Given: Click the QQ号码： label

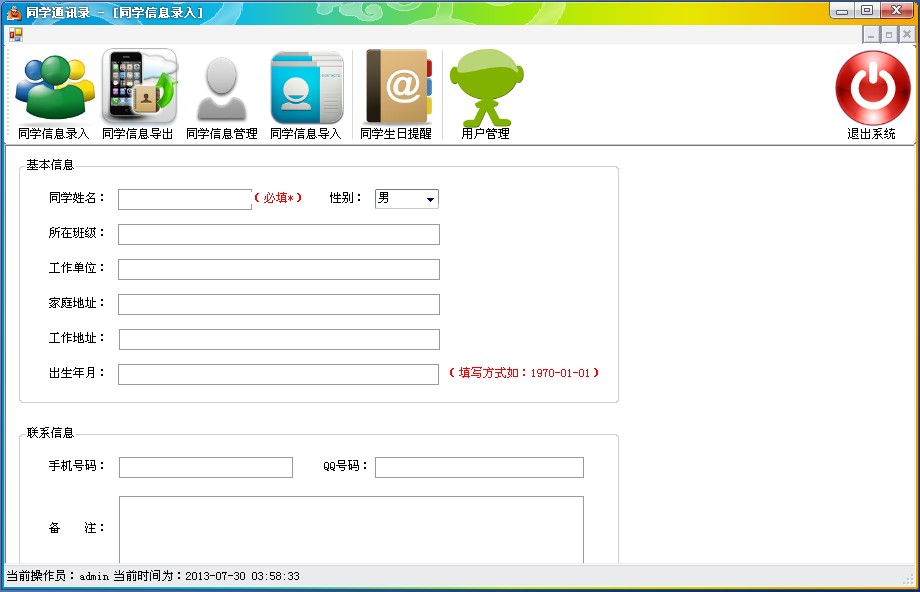Looking at the screenshot, I should click(x=346, y=466).
